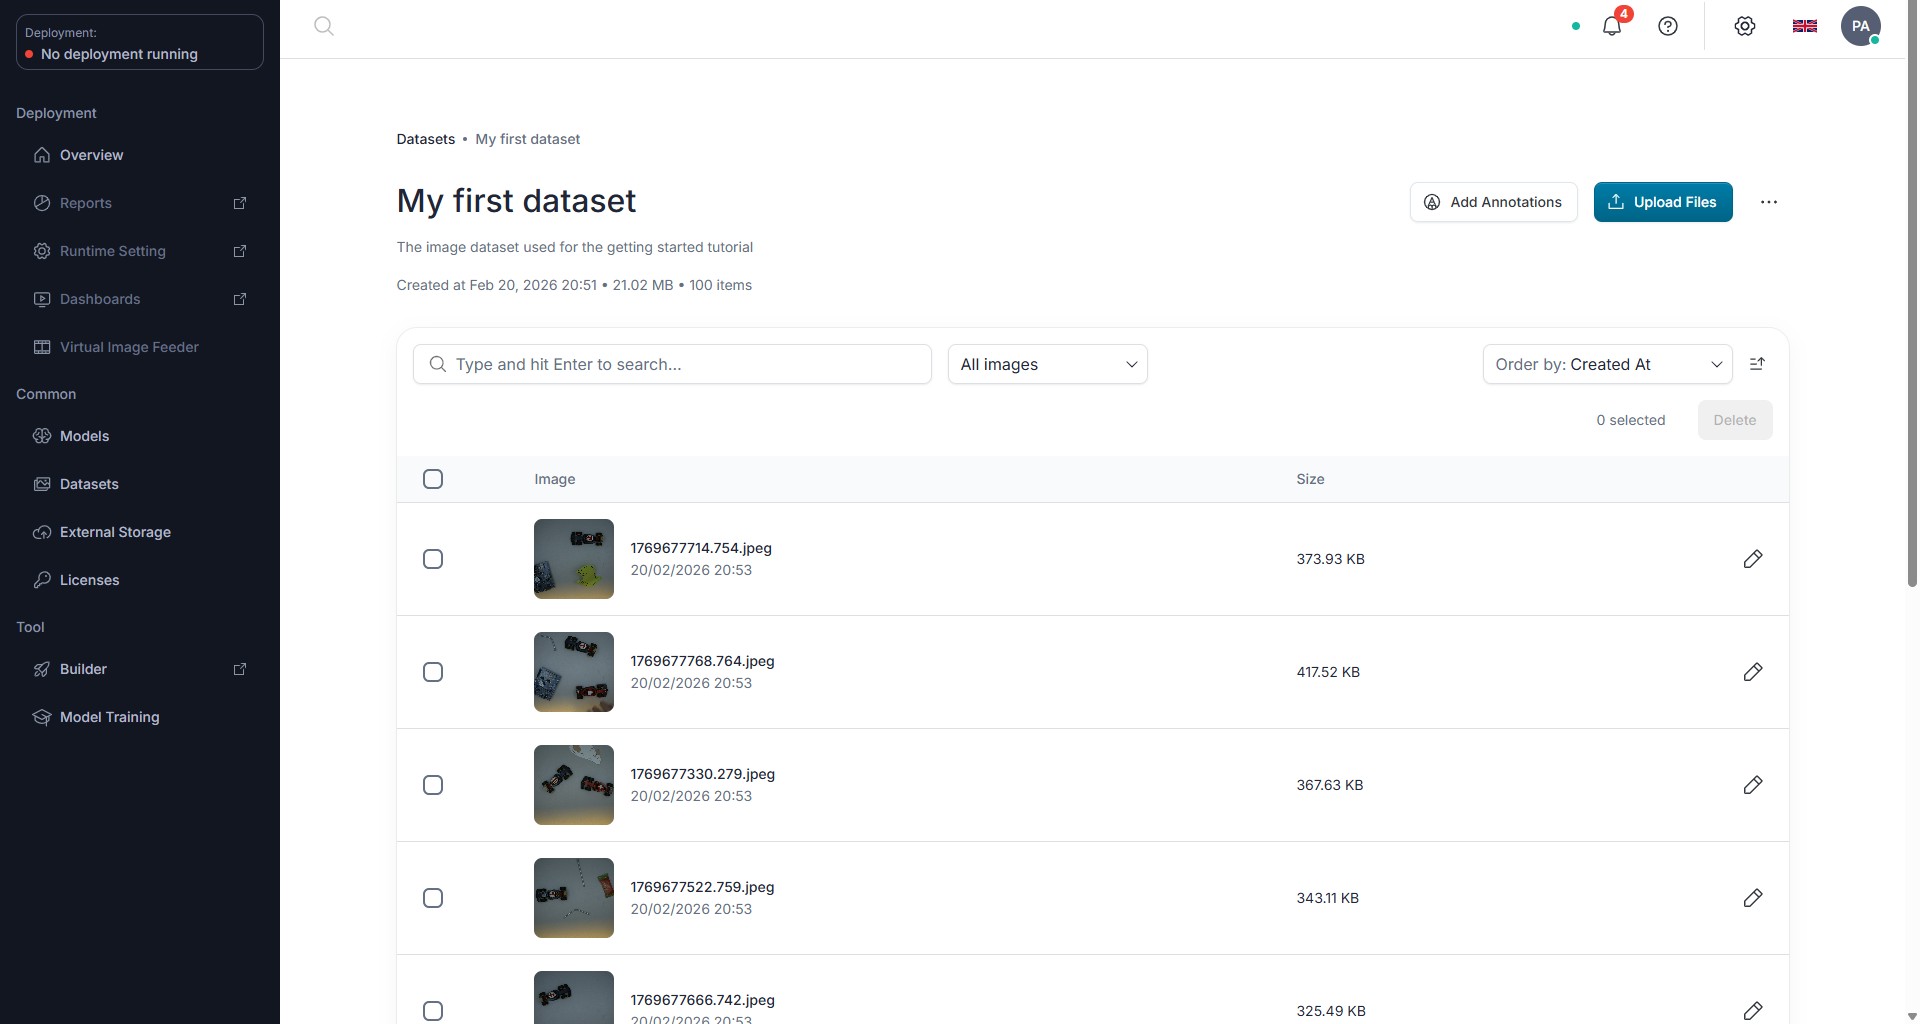Edit 1769677330.279.jpeg with pencil icon

click(x=1753, y=785)
